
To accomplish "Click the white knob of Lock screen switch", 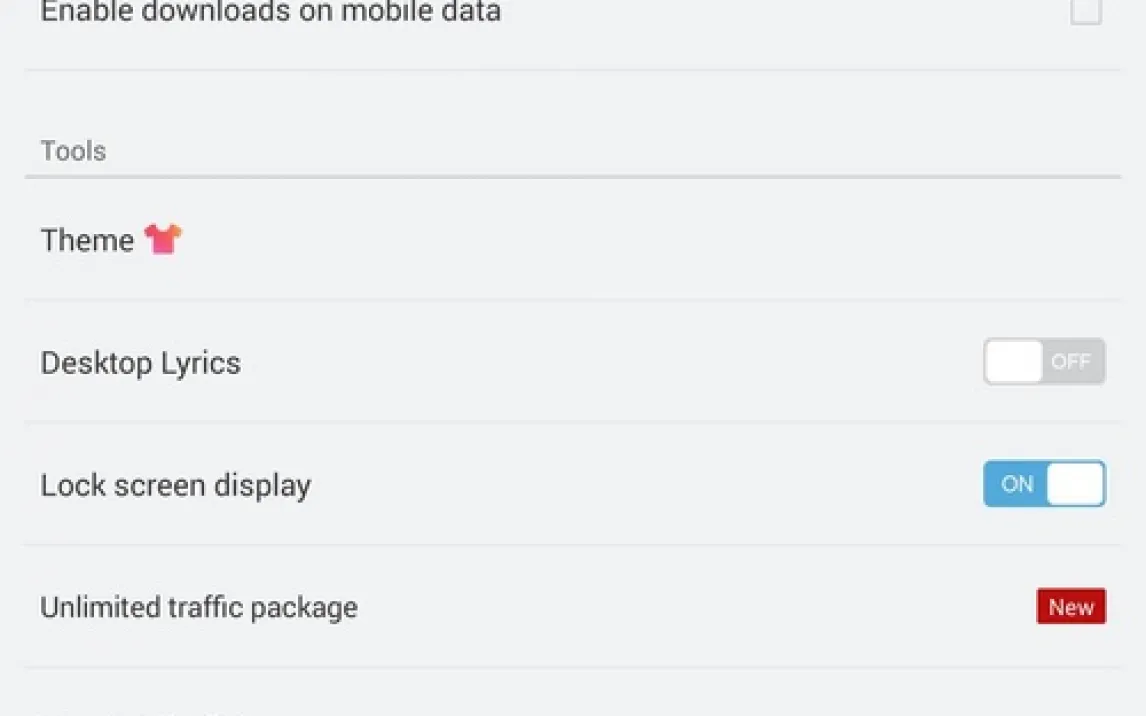I will pos(1075,484).
